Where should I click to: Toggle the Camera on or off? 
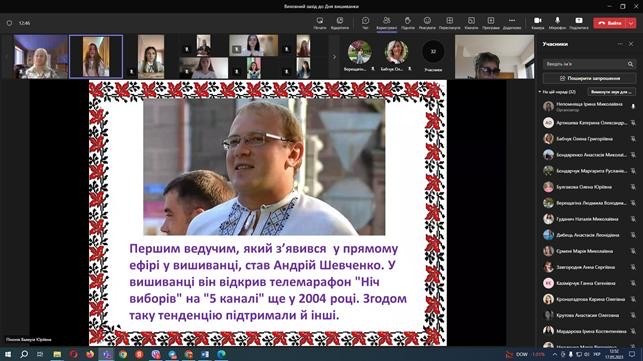[x=538, y=23]
